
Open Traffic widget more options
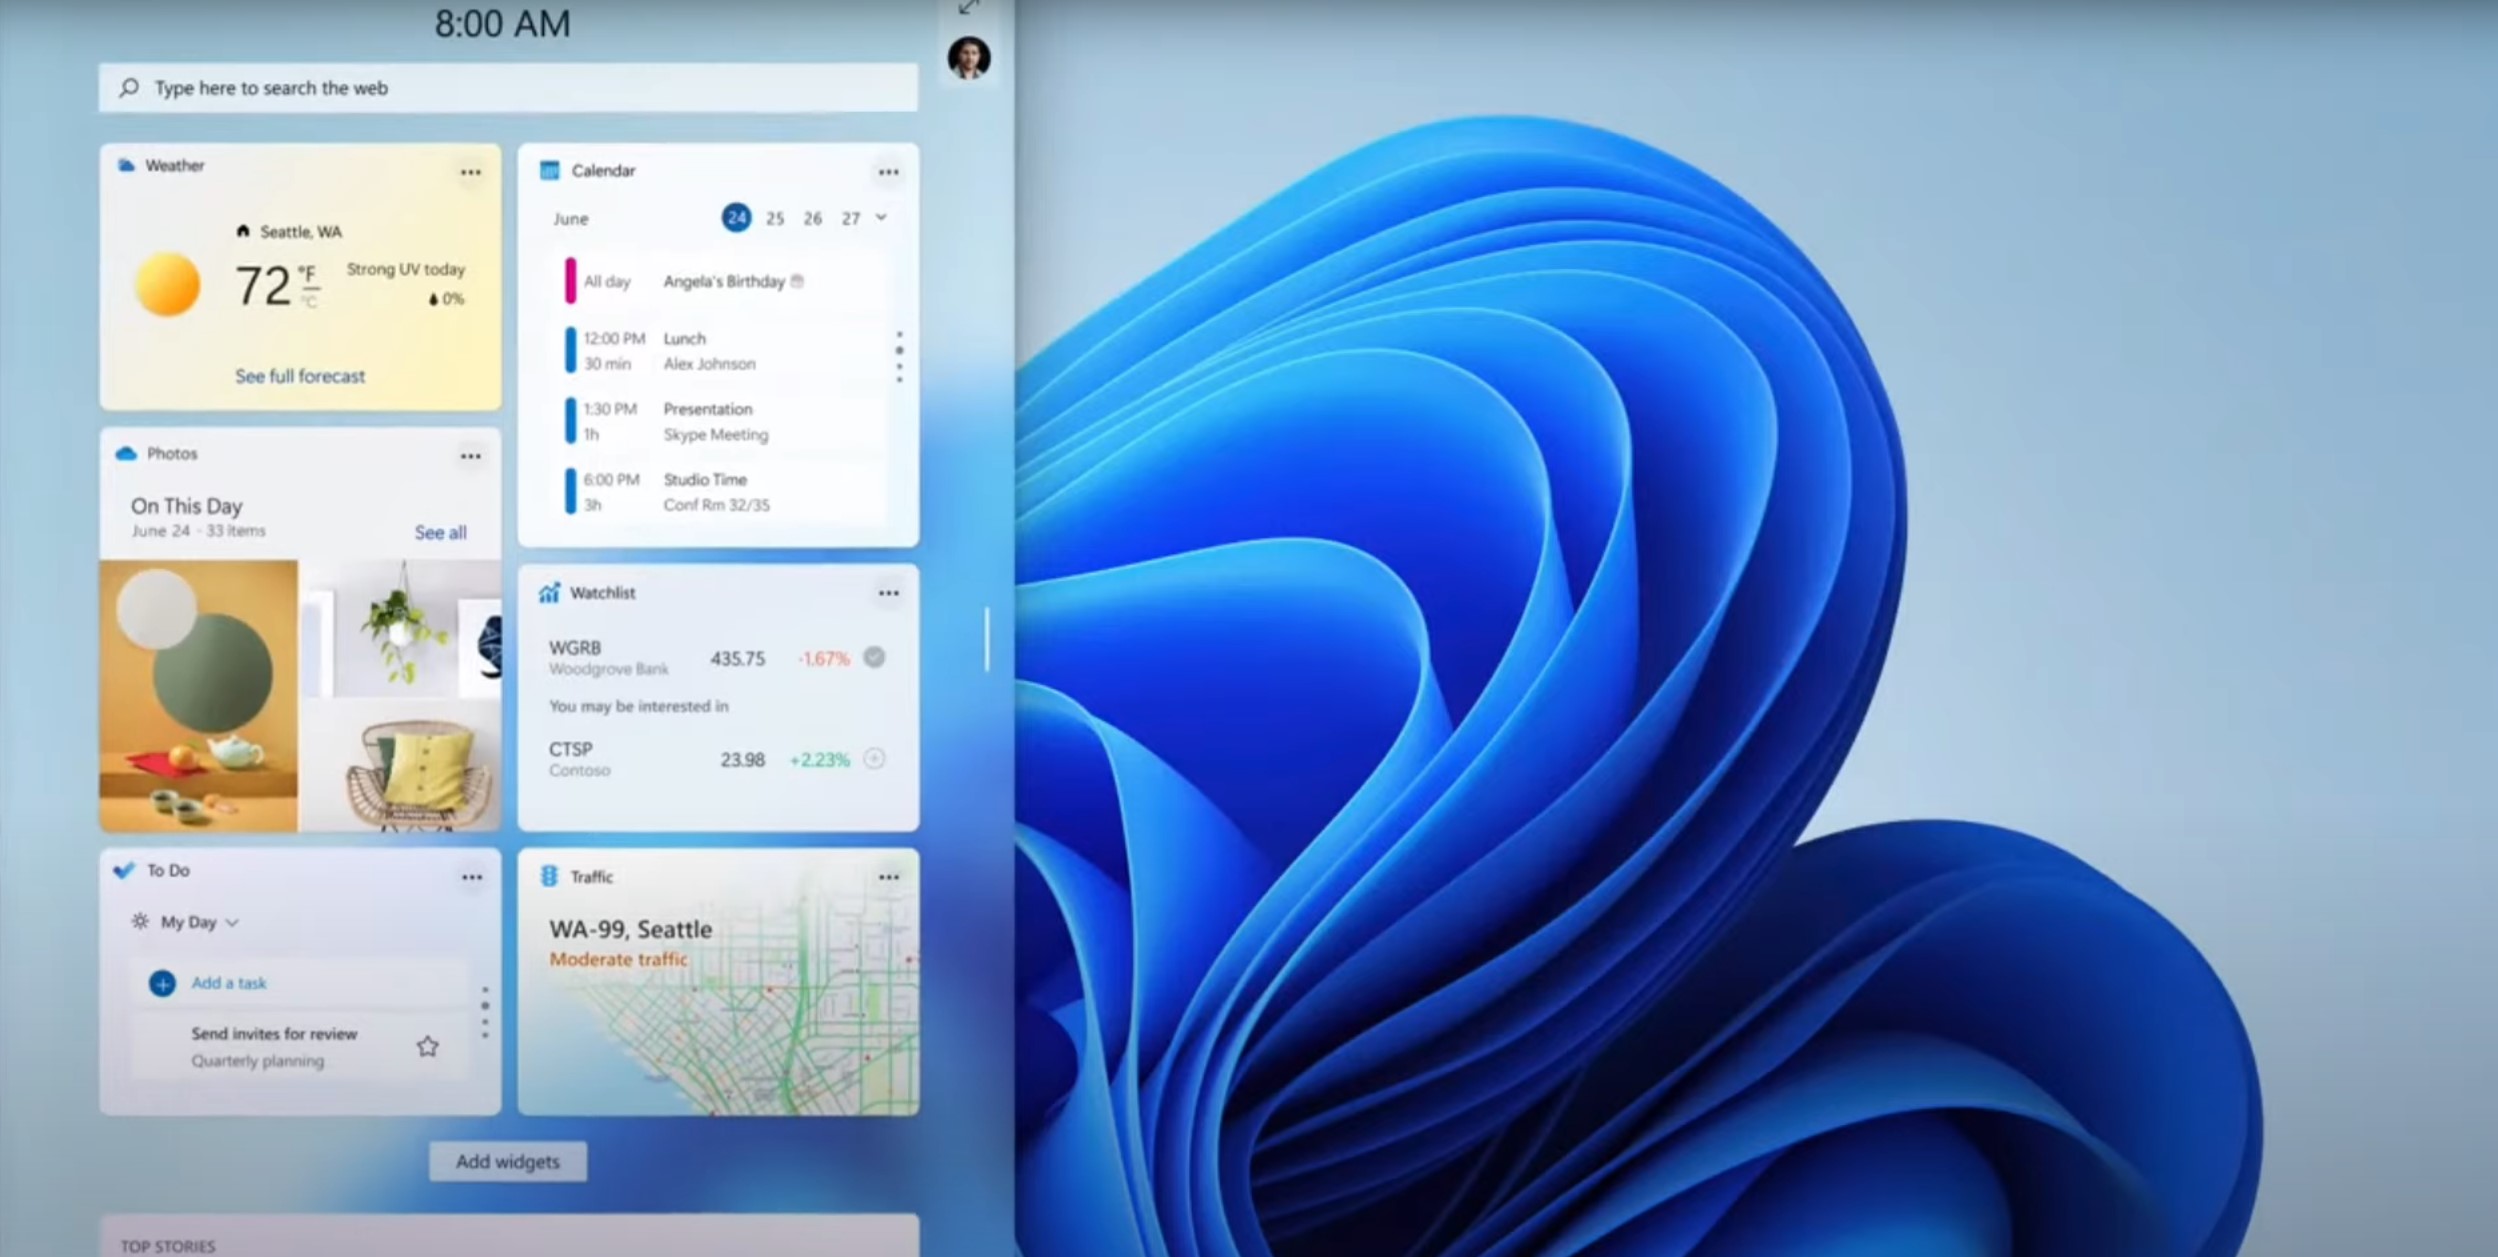888,877
